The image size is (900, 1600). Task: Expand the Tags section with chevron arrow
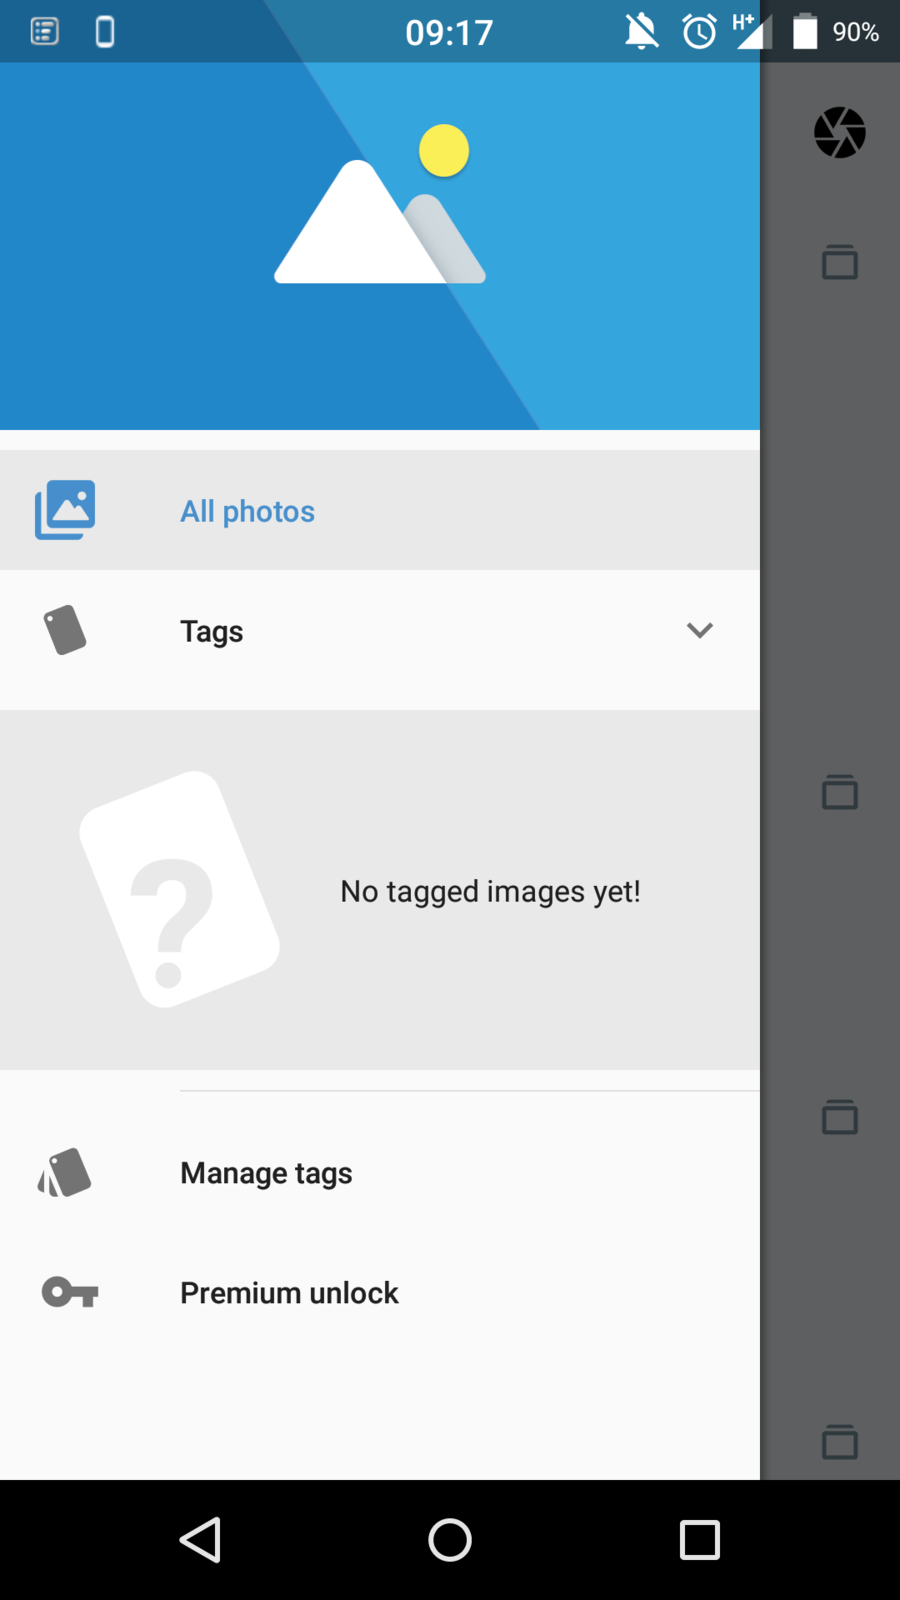[699, 630]
